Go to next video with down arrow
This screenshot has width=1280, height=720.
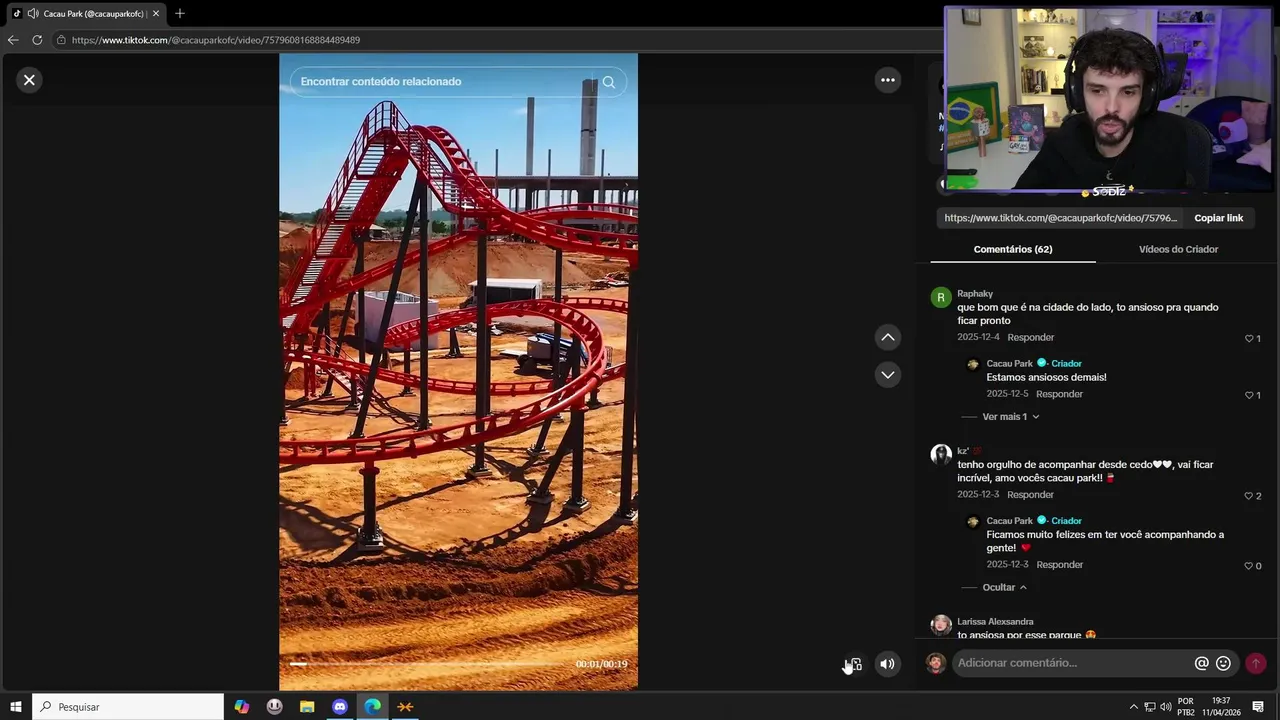pos(888,374)
